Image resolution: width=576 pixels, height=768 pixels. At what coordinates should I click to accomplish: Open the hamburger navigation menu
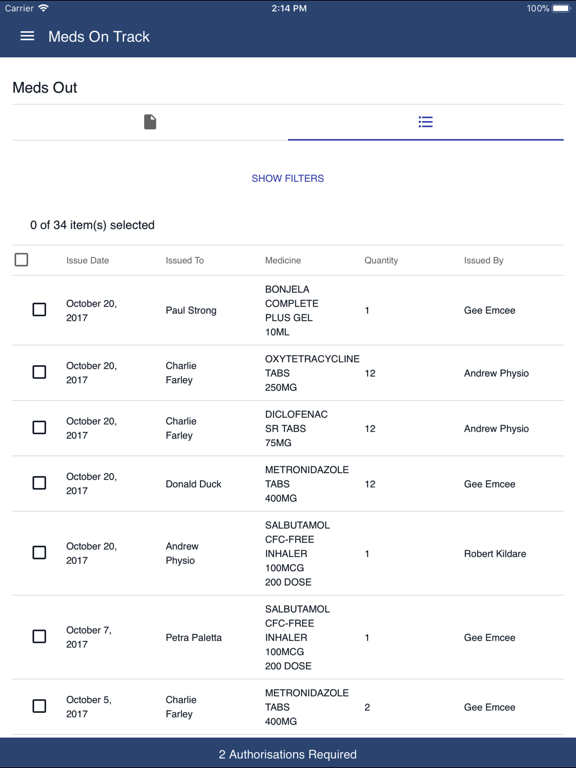click(x=27, y=36)
